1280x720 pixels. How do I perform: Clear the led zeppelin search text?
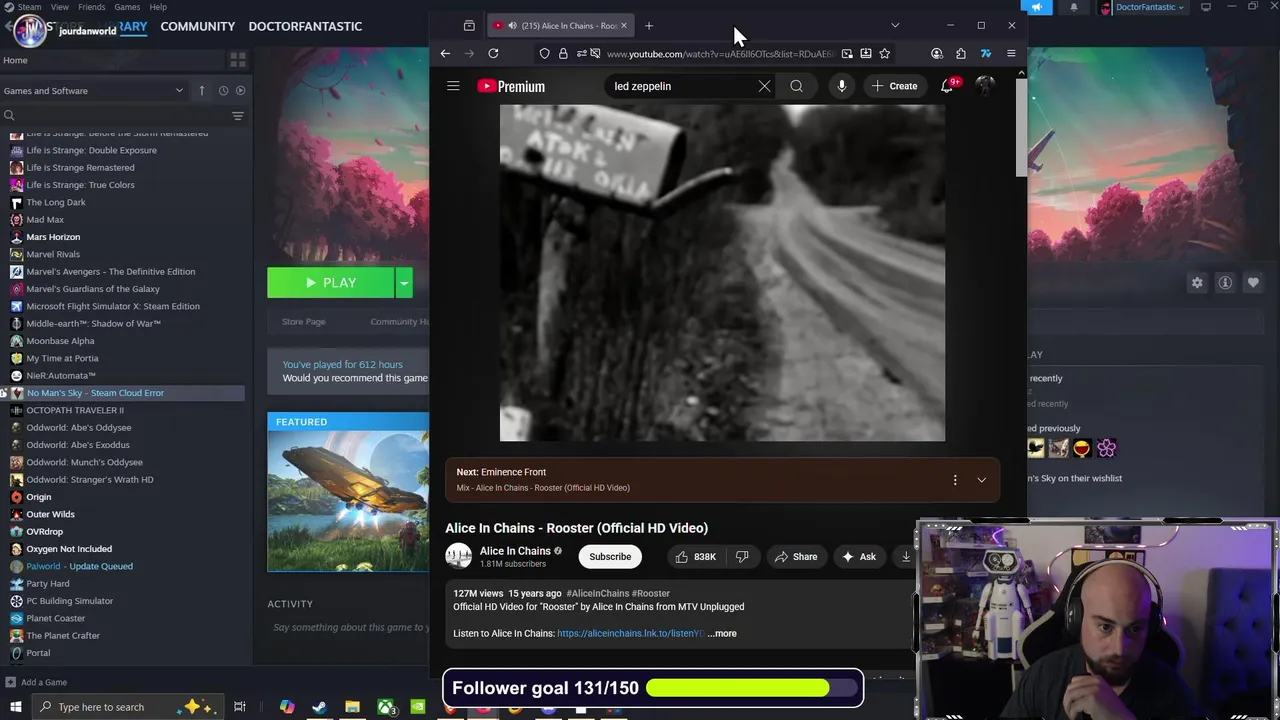[x=764, y=86]
